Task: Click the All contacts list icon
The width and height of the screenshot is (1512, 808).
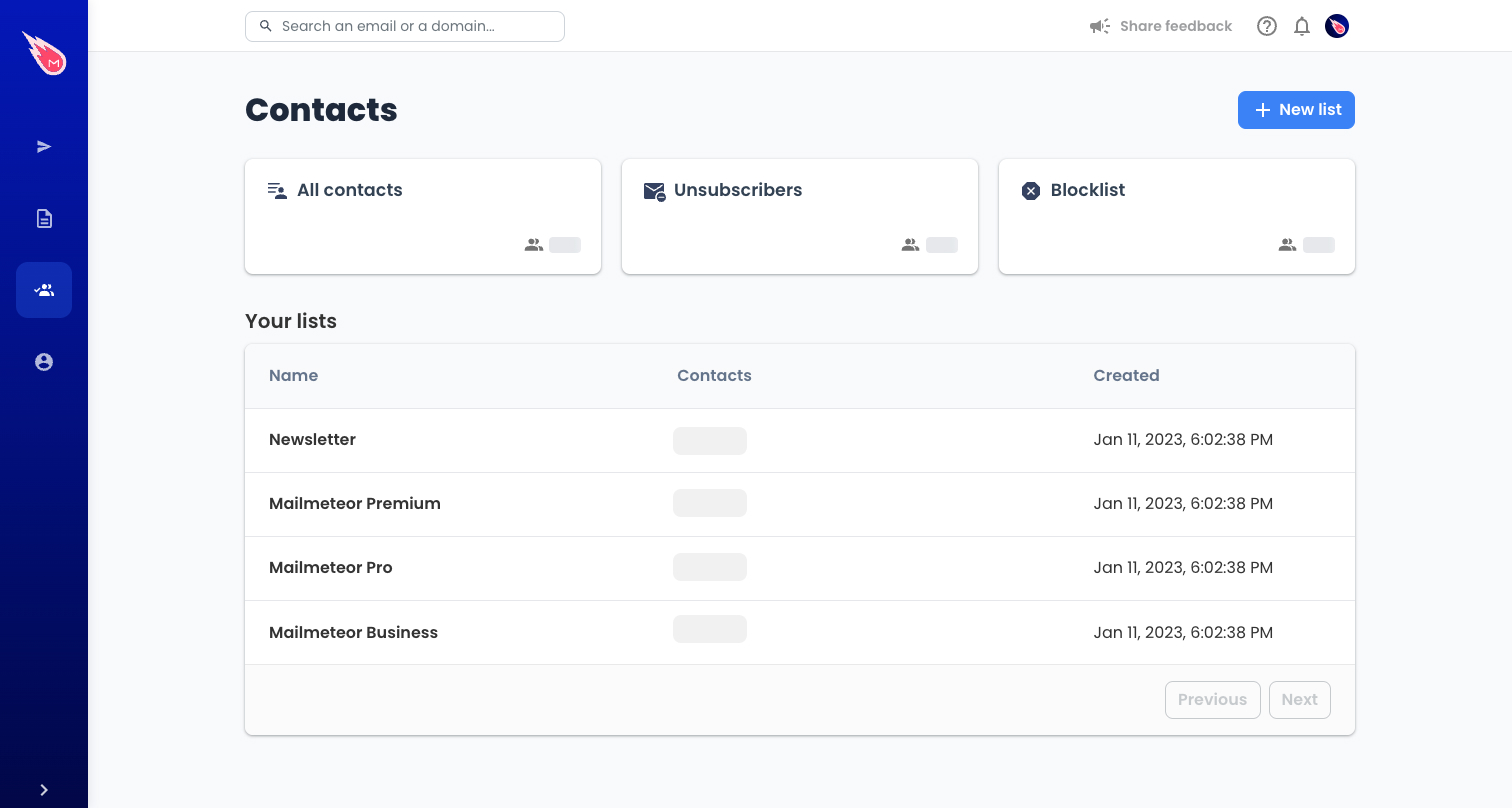Action: pyautogui.click(x=277, y=190)
